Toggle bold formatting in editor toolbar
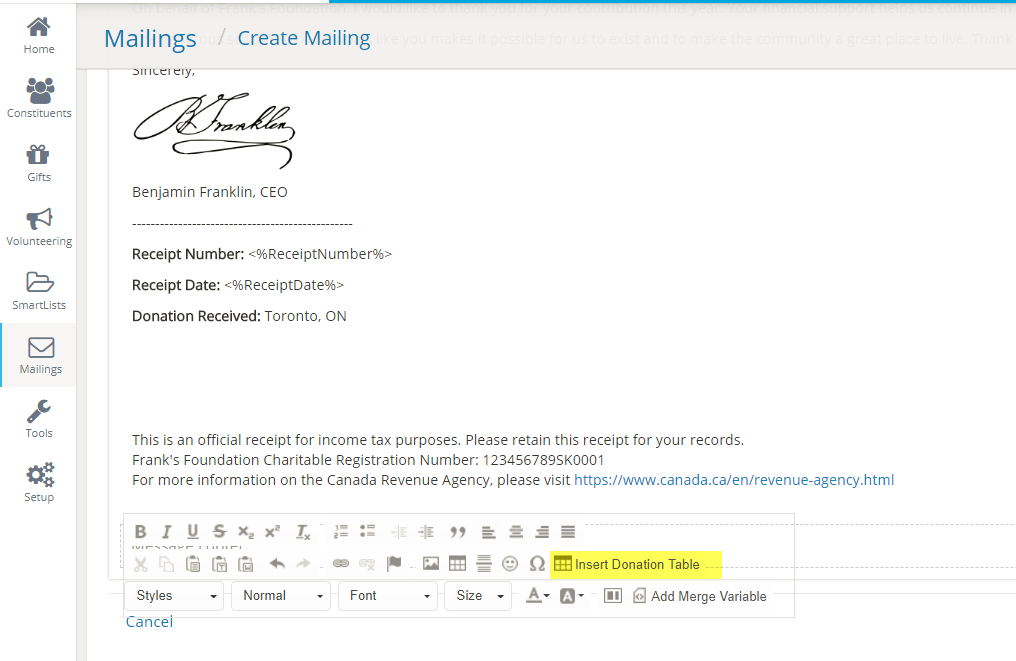The image size is (1016, 661). click(141, 532)
